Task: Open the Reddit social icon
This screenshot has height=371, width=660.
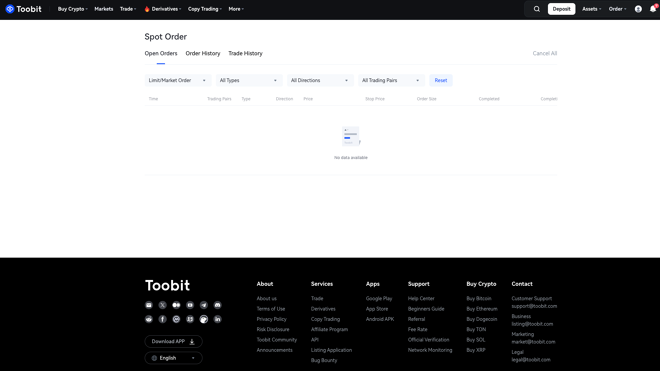Action: pos(149,319)
